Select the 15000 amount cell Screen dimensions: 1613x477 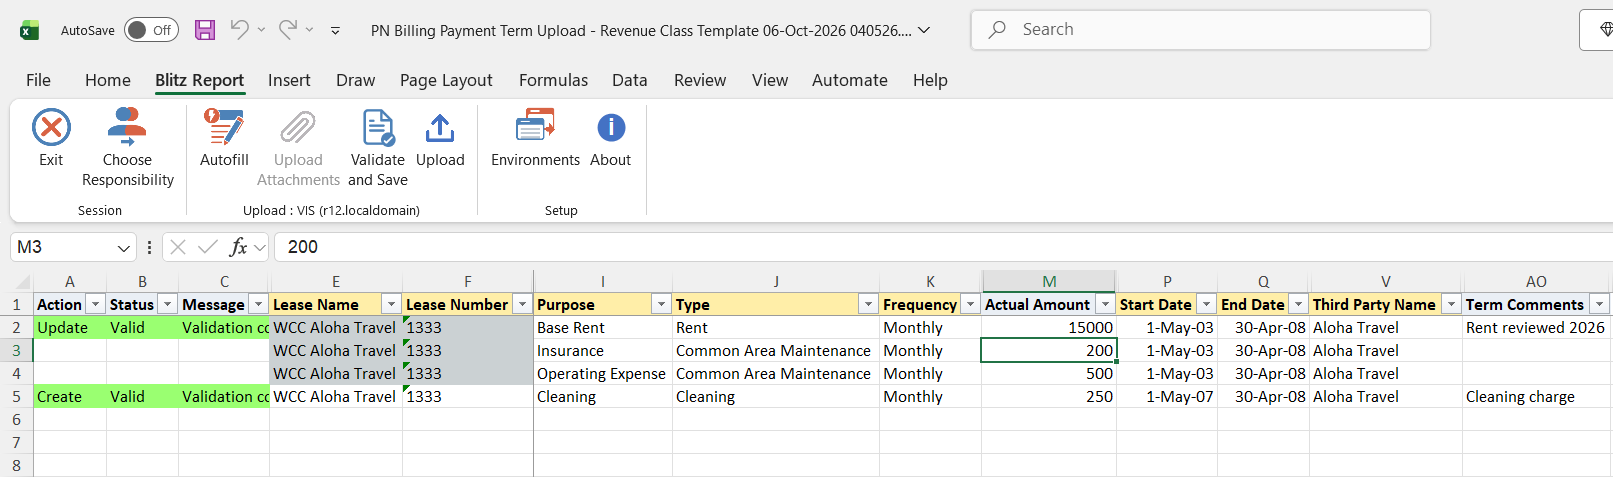[1049, 328]
